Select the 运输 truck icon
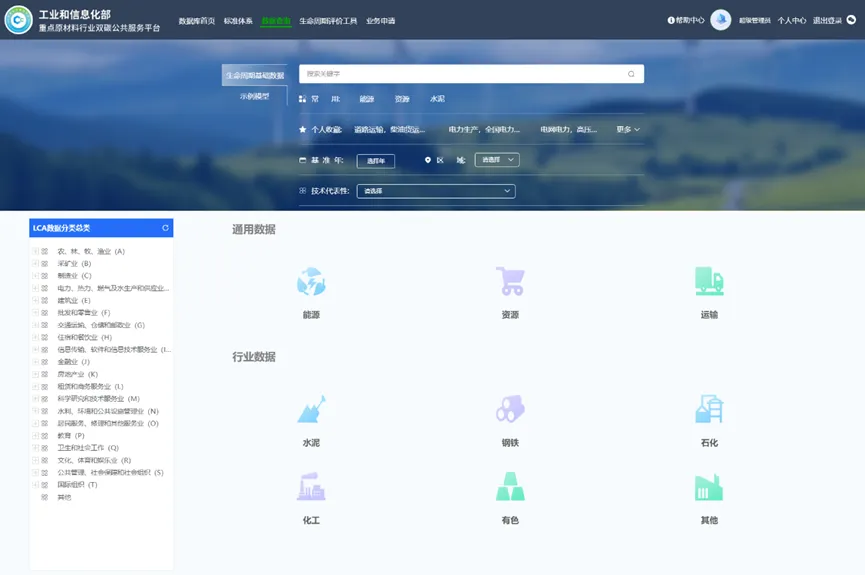The image size is (865, 575). tap(709, 282)
